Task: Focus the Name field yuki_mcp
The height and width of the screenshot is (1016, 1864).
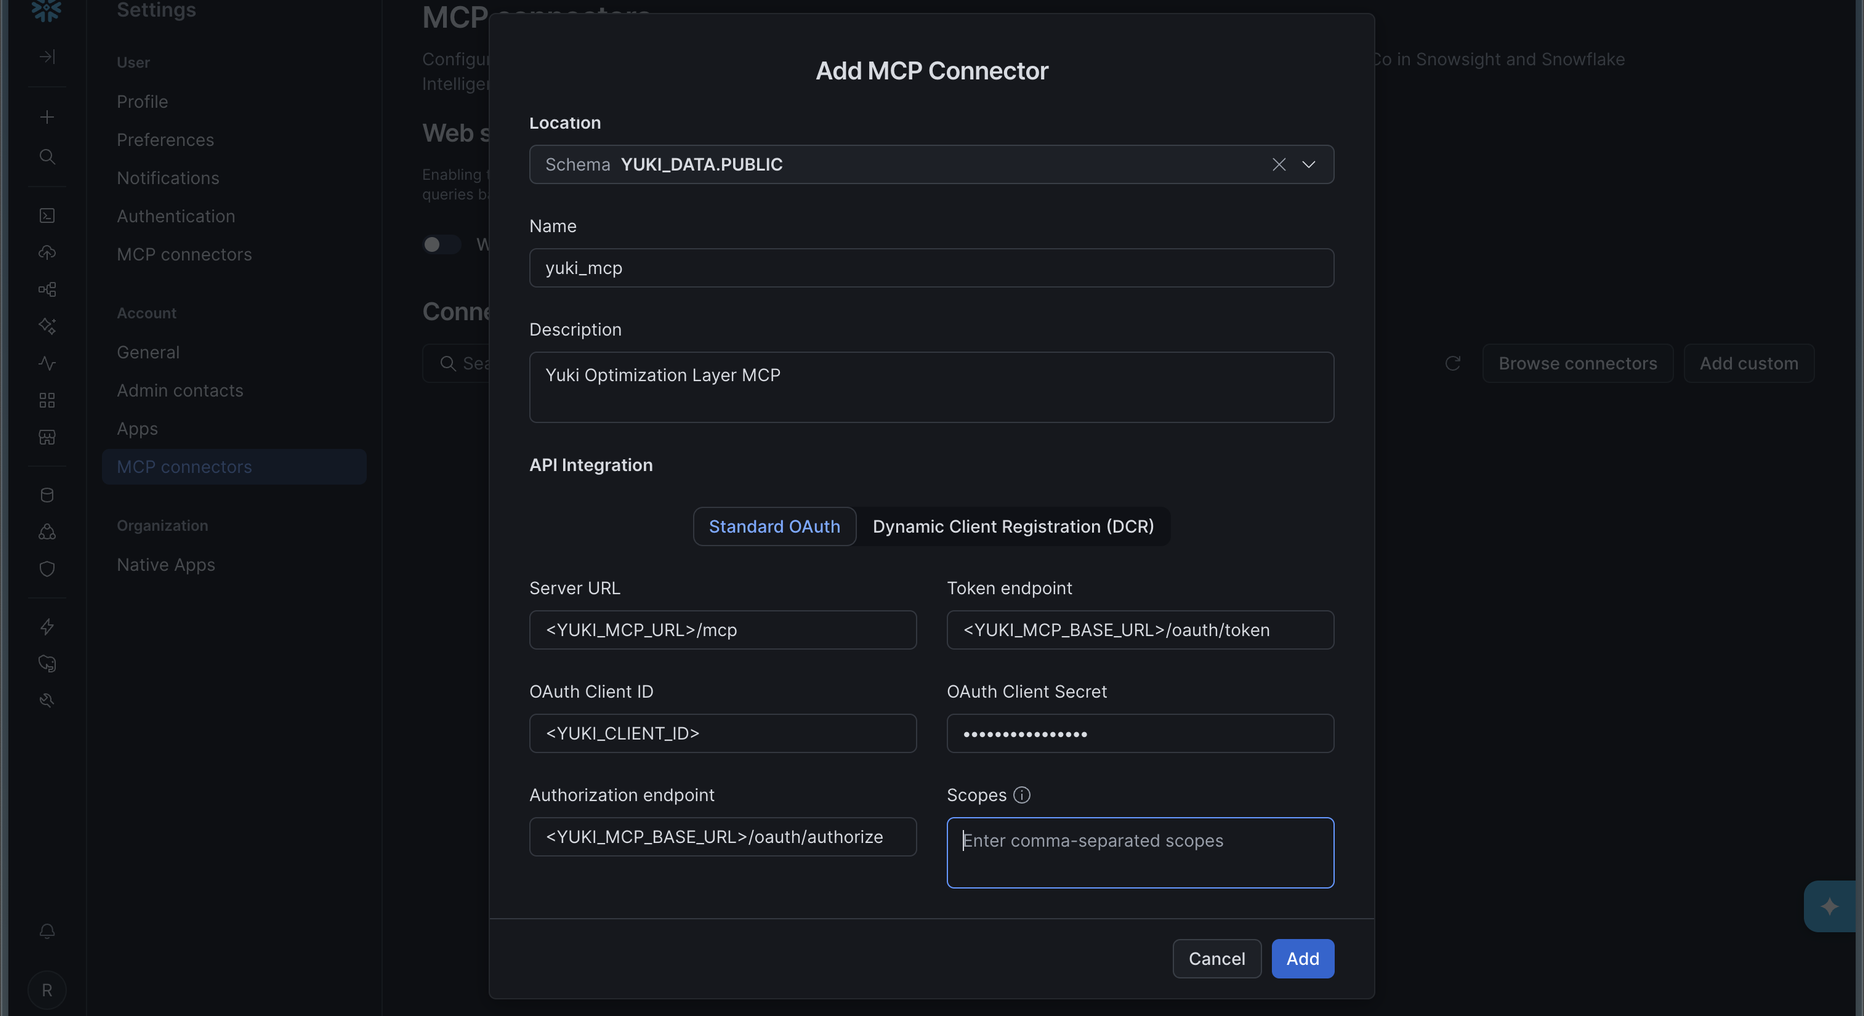Action: [x=931, y=268]
